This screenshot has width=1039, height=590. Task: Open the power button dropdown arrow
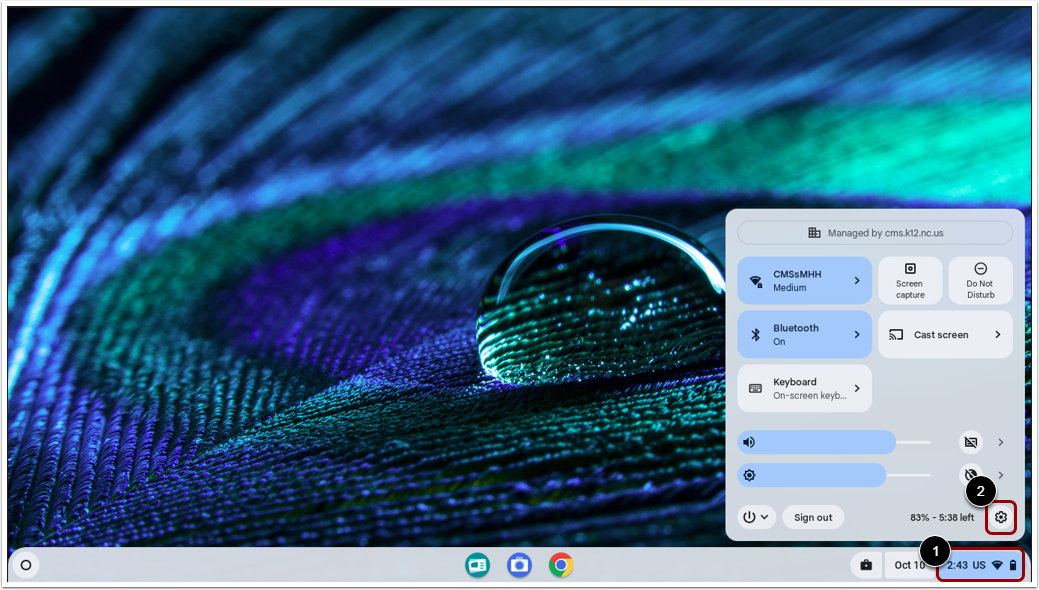pos(766,517)
